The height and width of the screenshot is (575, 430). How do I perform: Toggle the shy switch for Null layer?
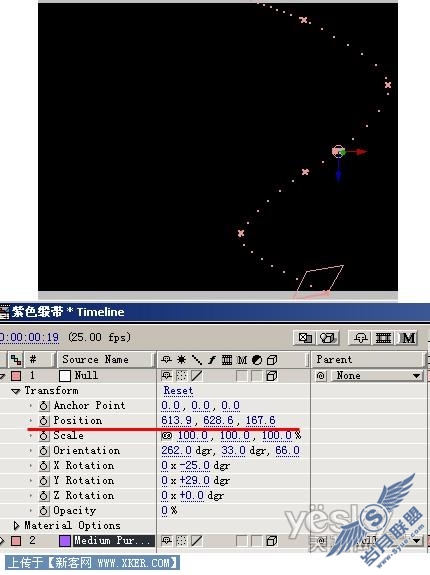[166, 376]
